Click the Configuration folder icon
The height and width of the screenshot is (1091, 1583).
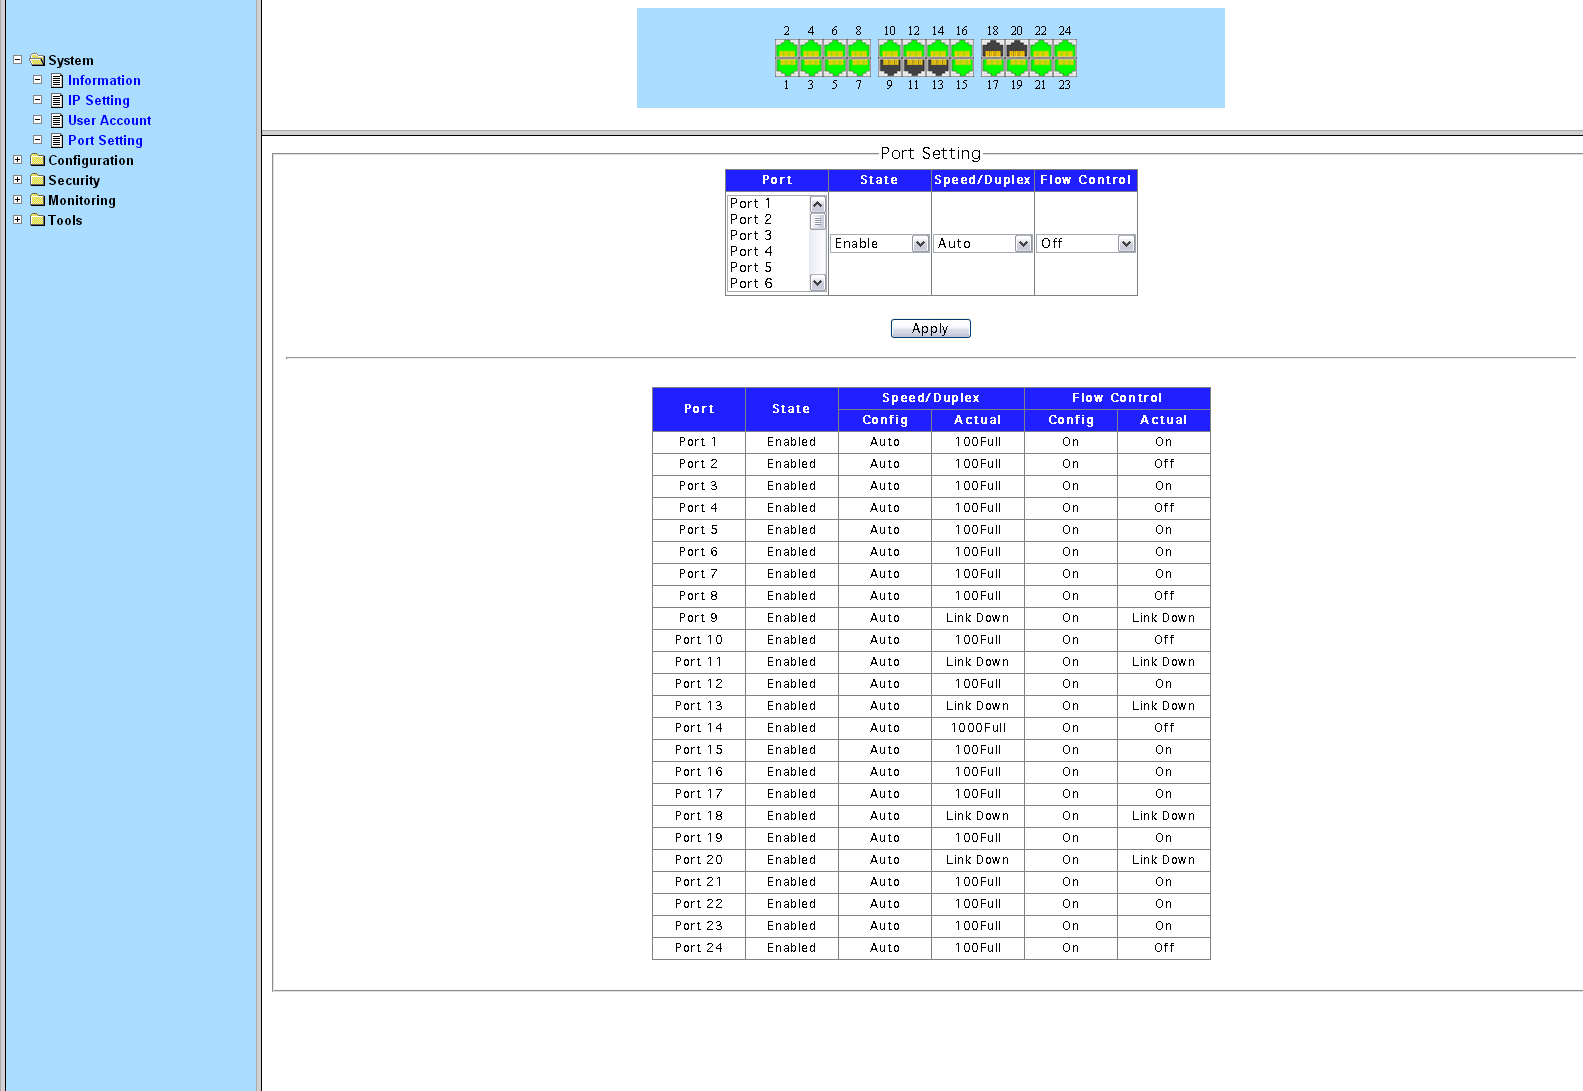click(38, 160)
